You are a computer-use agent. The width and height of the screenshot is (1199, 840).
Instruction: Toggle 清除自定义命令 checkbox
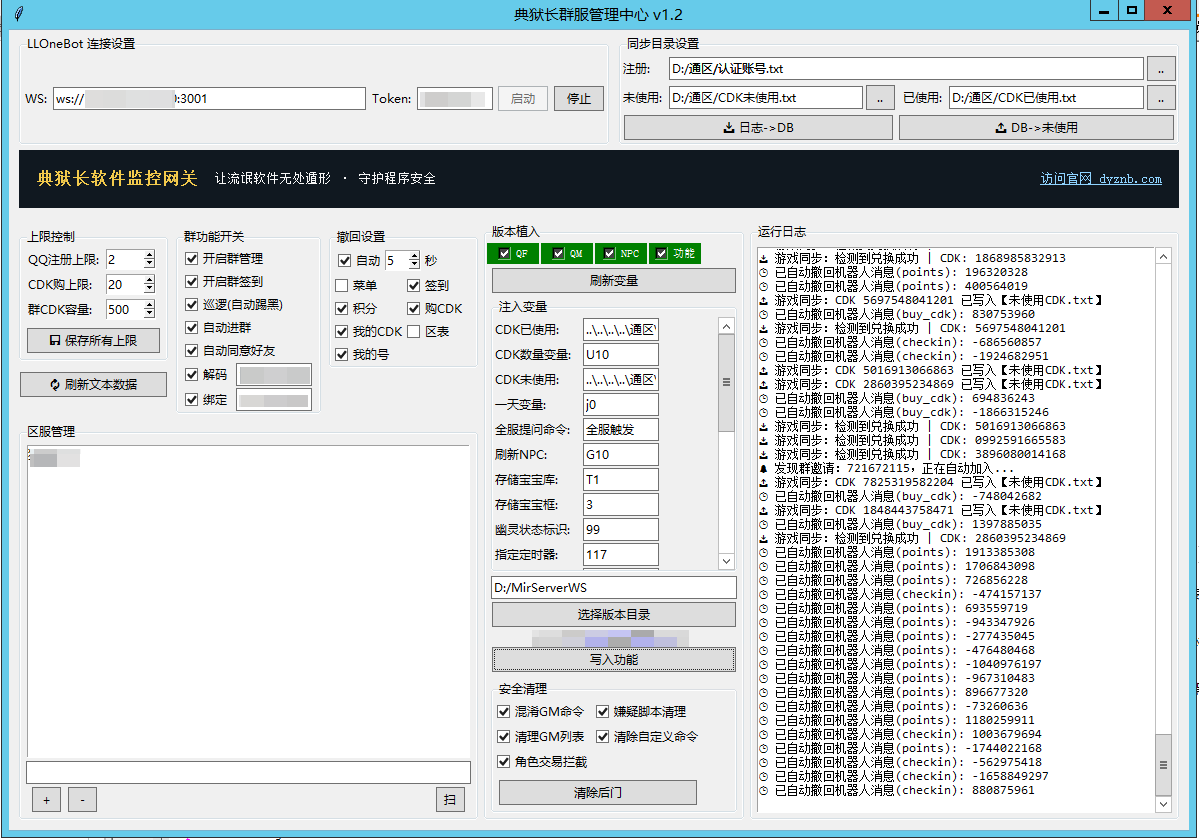[603, 737]
